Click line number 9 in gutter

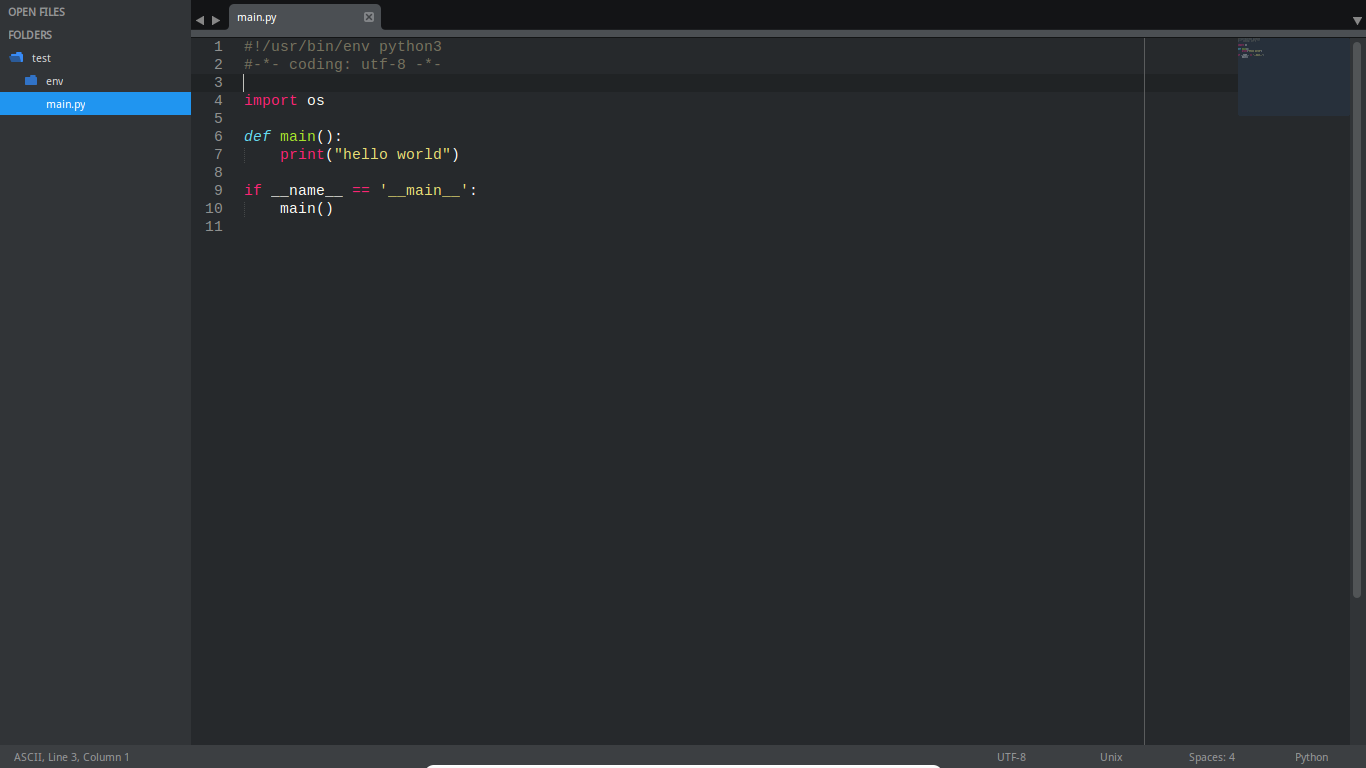click(218, 191)
